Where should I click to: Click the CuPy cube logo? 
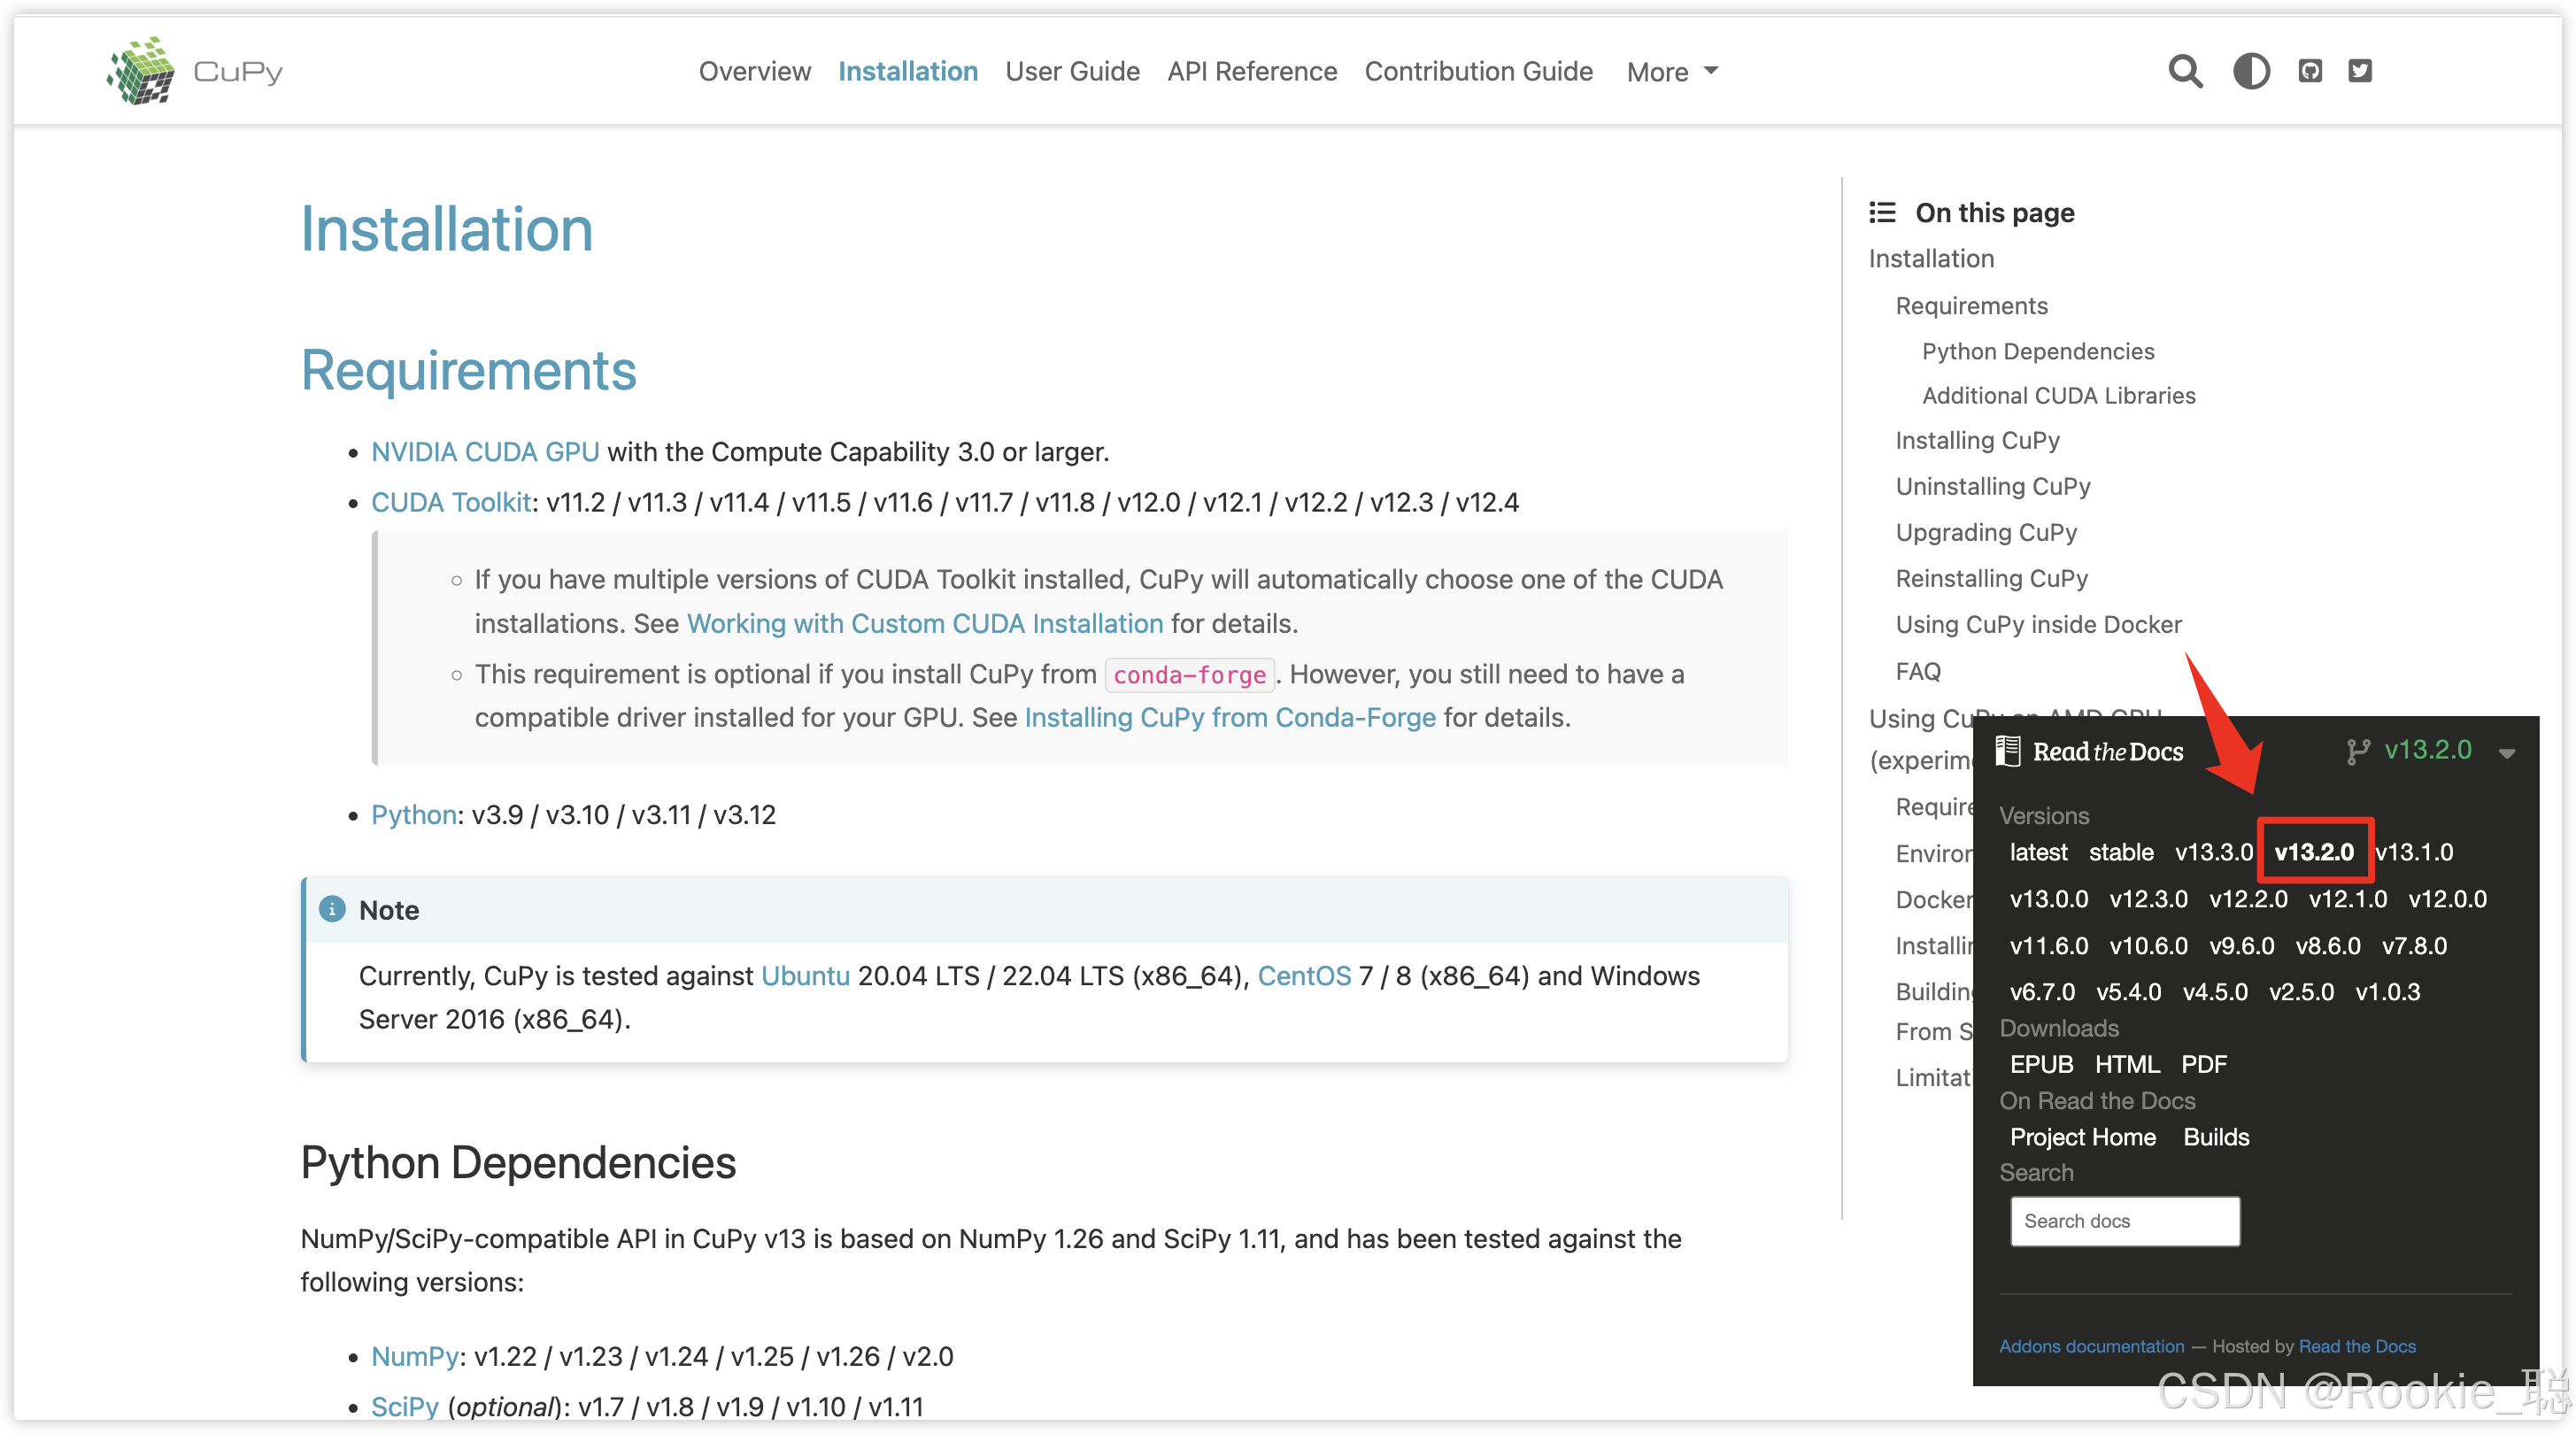(x=141, y=71)
